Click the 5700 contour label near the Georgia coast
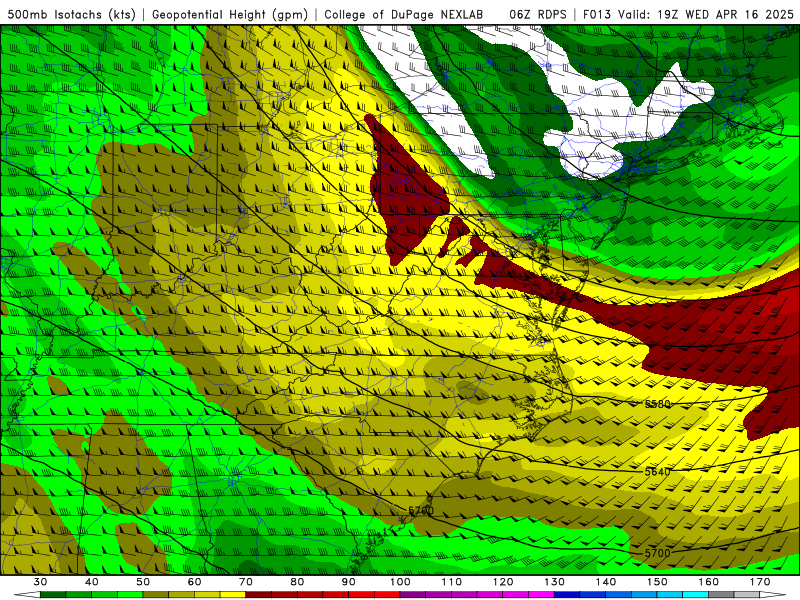The height and width of the screenshot is (600, 800). (x=421, y=511)
